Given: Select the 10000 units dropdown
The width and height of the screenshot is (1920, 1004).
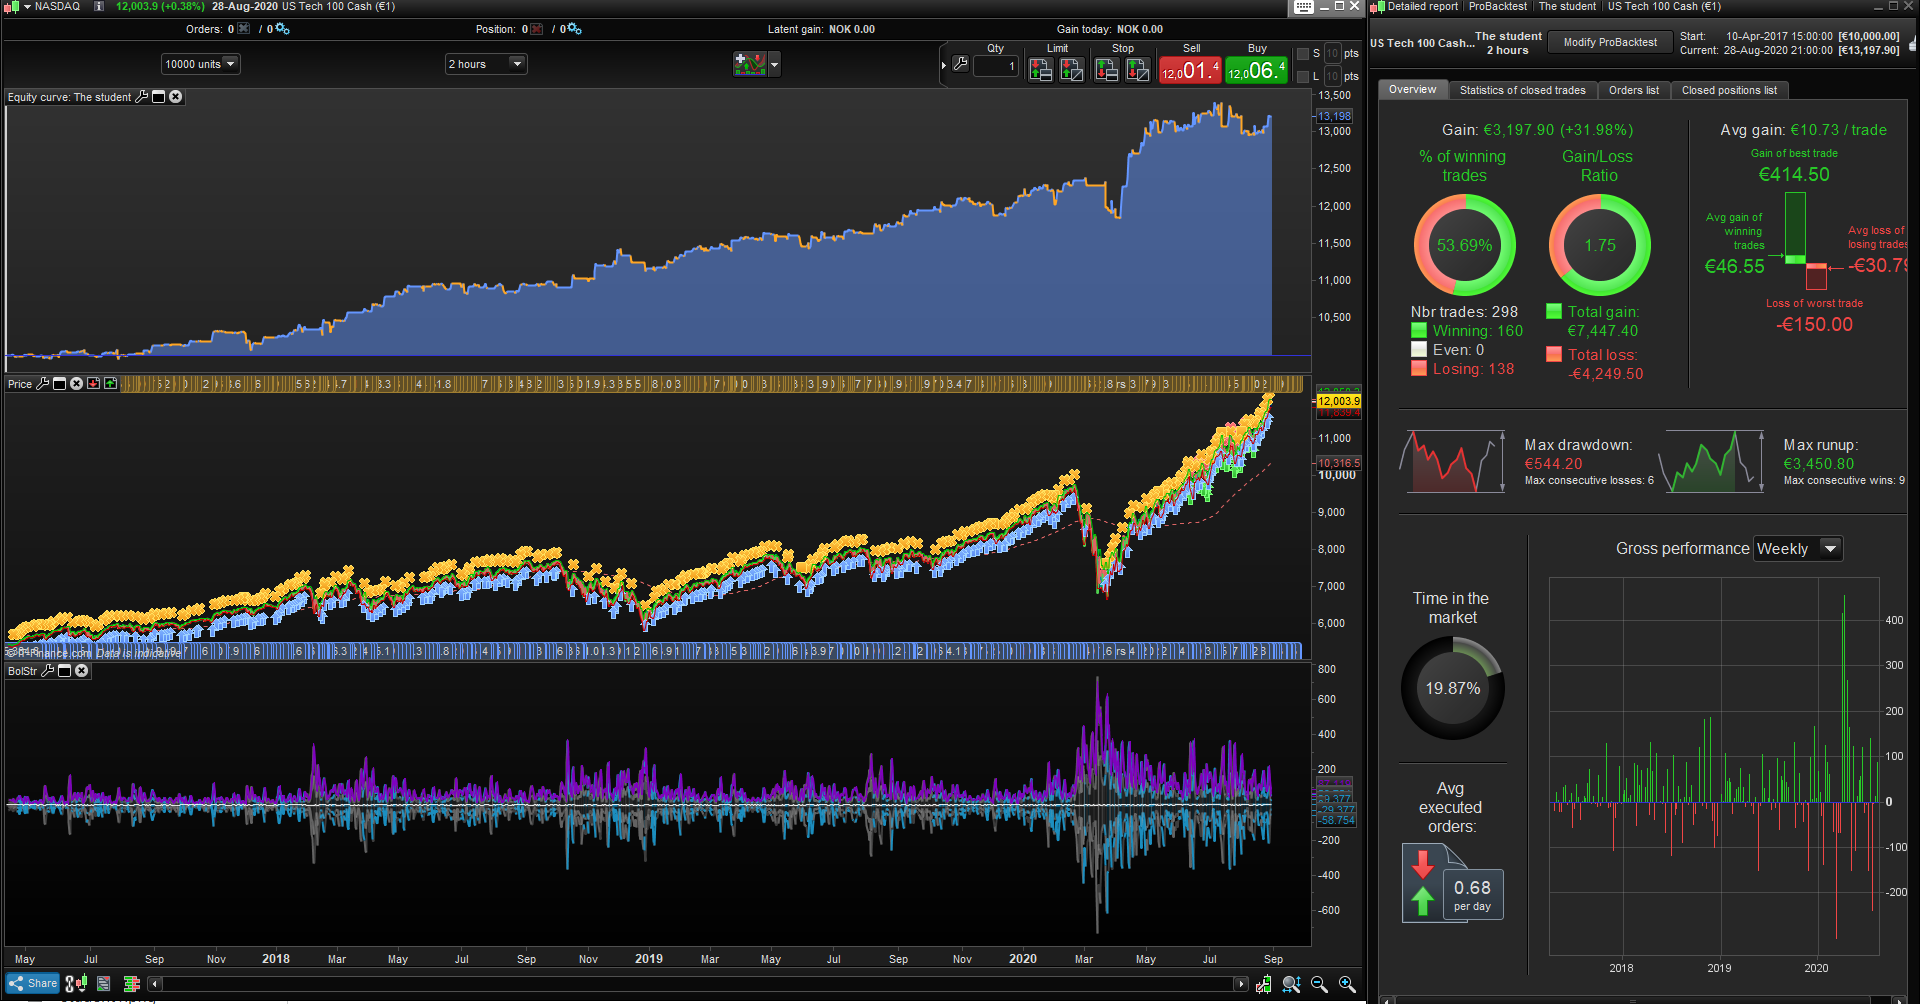Looking at the screenshot, I should point(200,64).
